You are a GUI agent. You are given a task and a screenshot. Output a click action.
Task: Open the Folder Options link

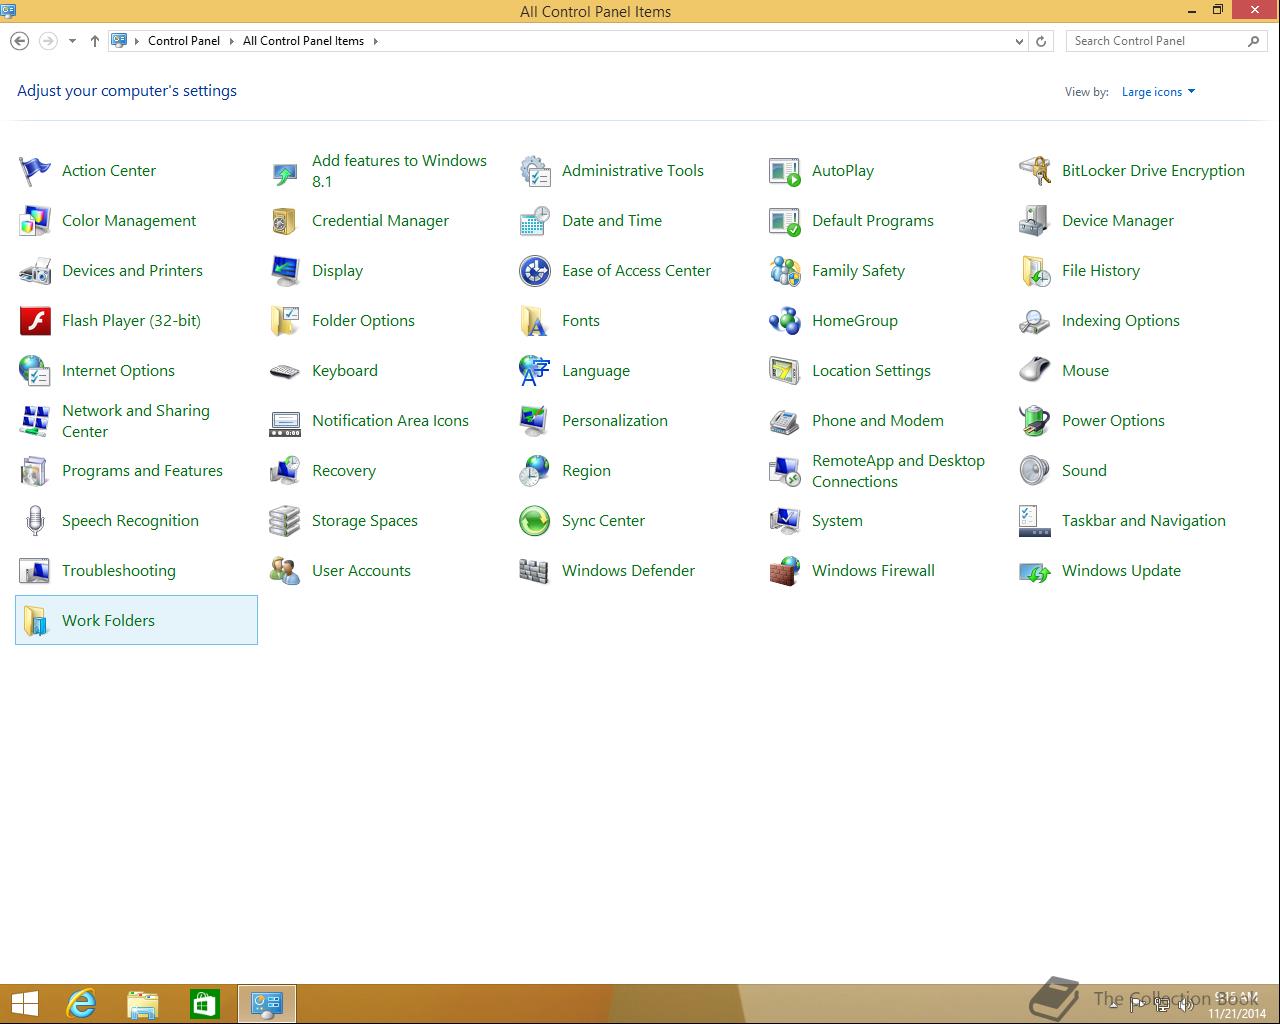point(363,321)
